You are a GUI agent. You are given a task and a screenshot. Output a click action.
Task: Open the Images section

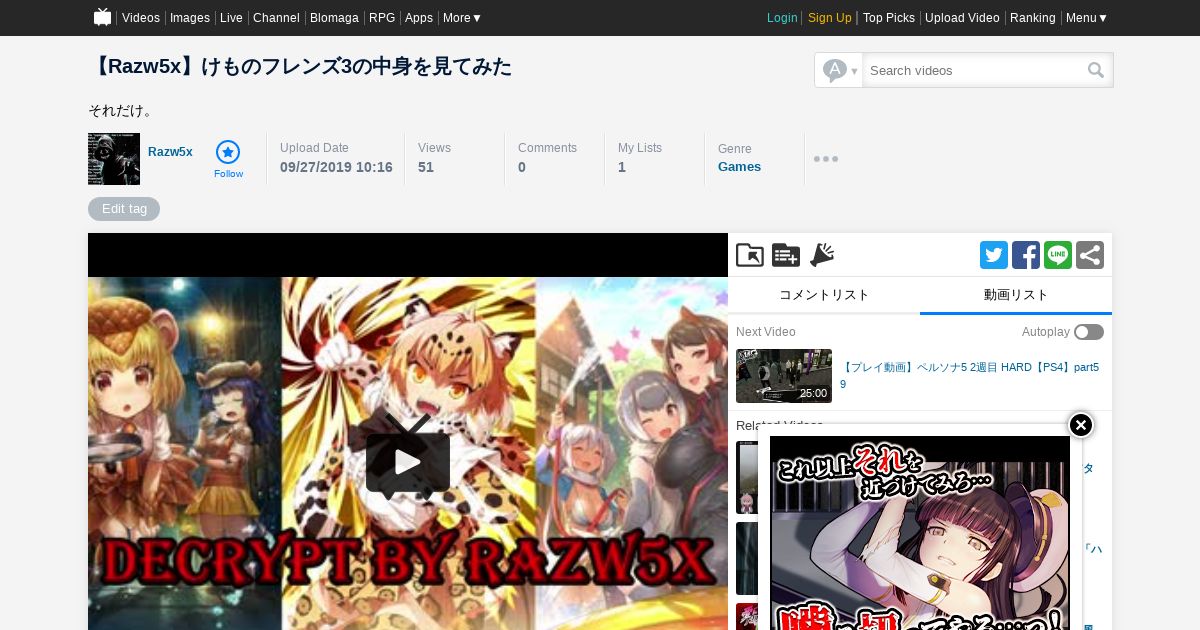click(x=190, y=18)
